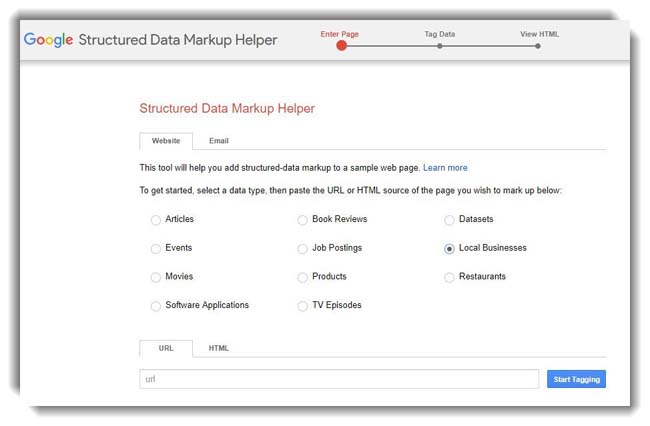Open the HTML input tab
The height and width of the screenshot is (426, 650).
(x=218, y=348)
